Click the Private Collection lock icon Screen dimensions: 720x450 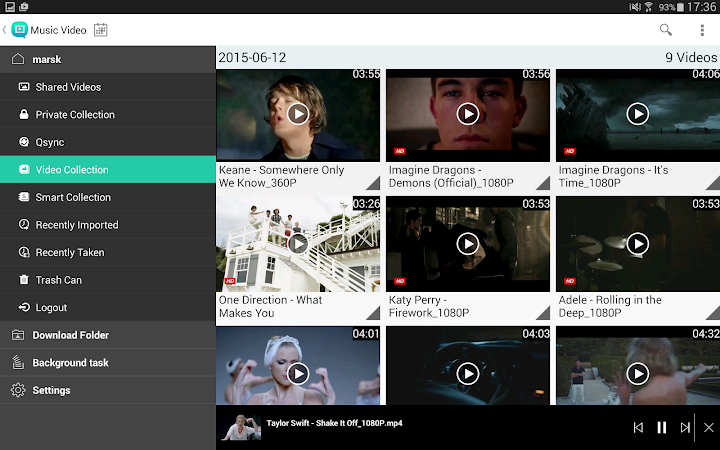tap(24, 114)
